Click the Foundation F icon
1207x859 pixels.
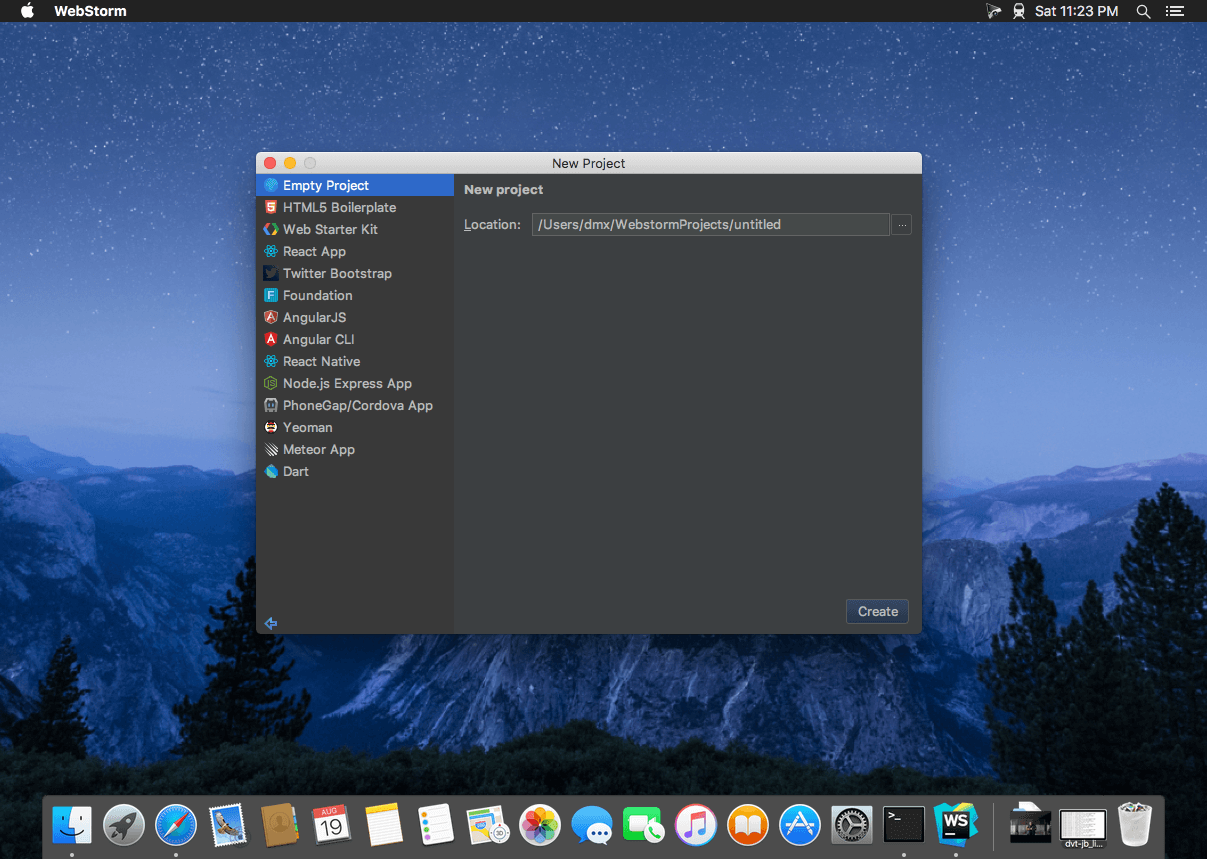coord(270,295)
